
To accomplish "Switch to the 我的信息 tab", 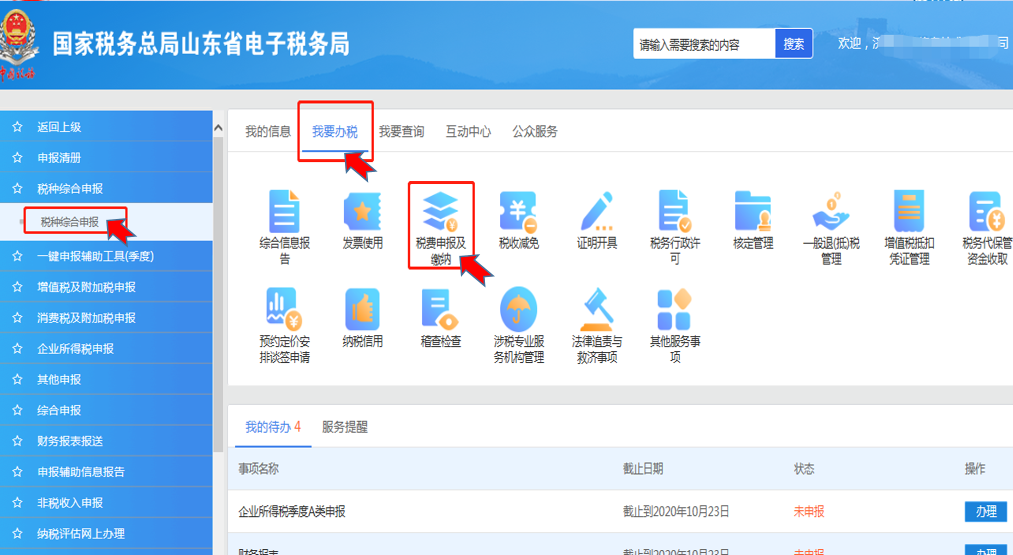I will (x=268, y=132).
